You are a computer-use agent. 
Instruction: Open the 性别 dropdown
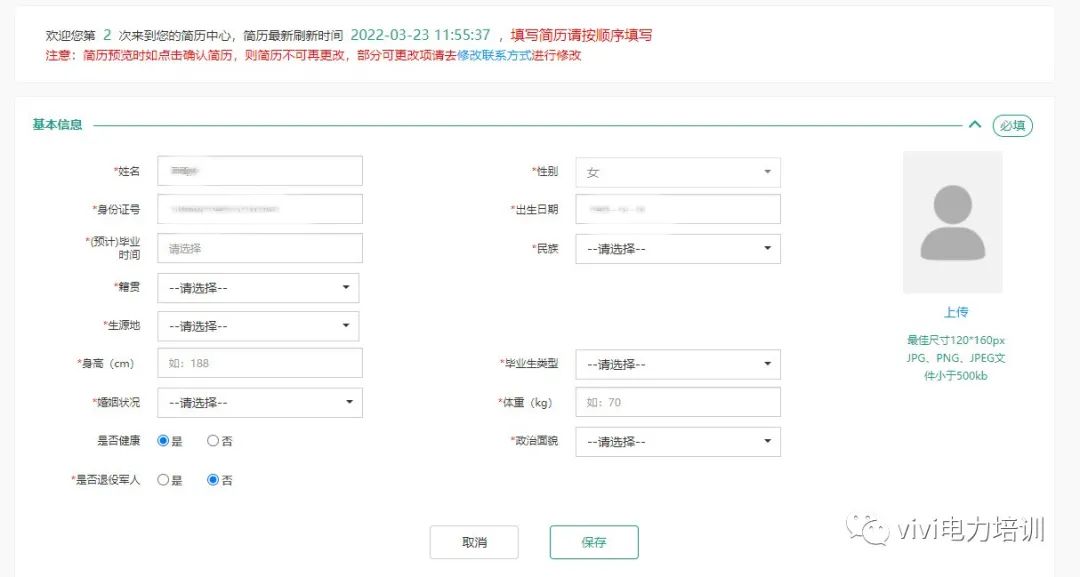coord(677,172)
